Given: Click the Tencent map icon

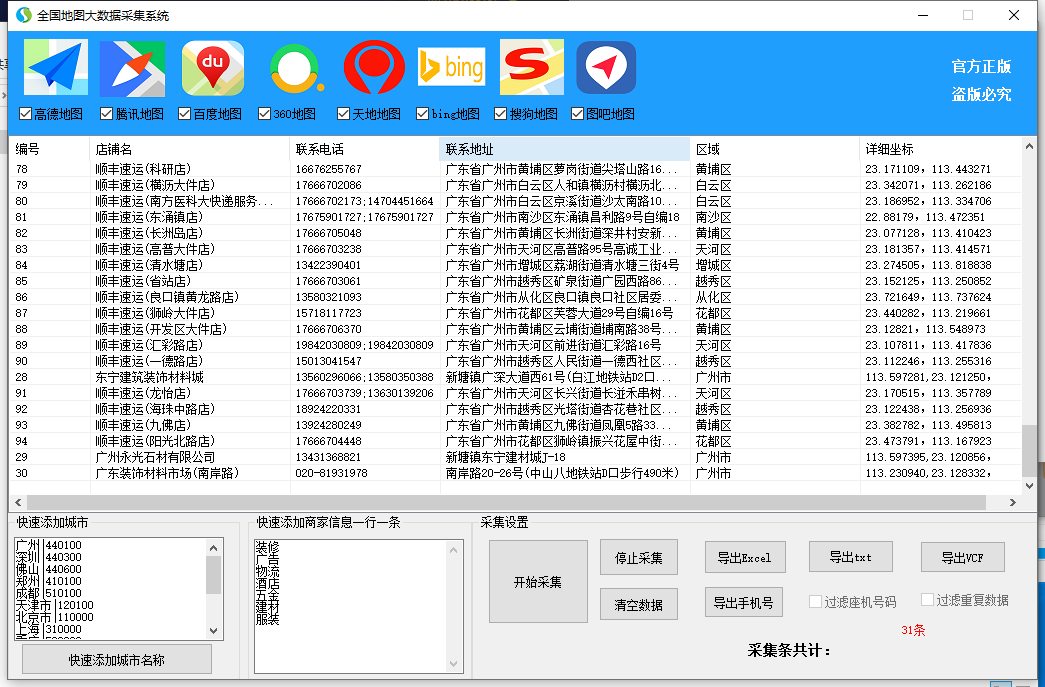Looking at the screenshot, I should coord(132,68).
